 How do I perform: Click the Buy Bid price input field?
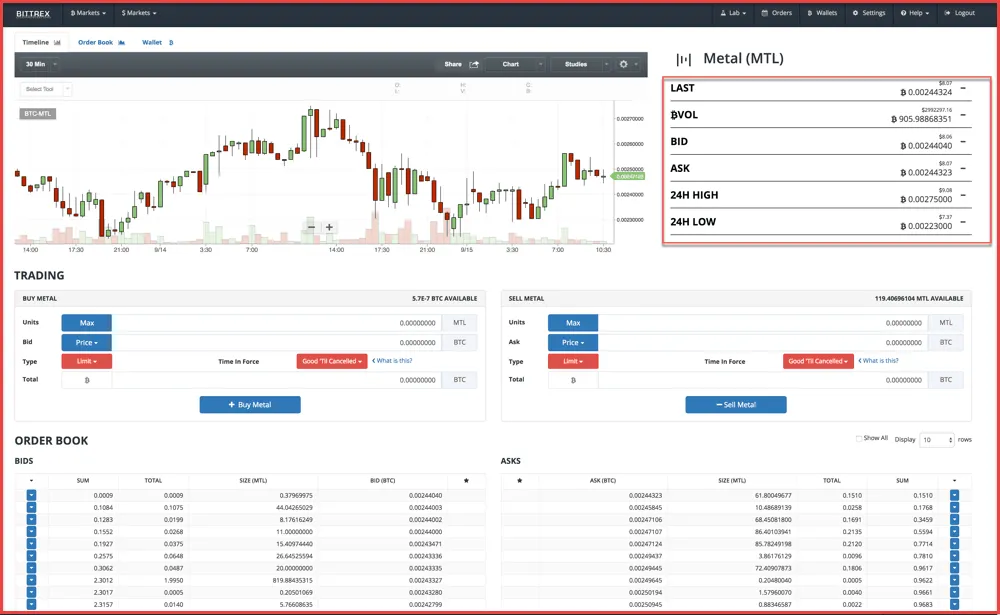coord(277,343)
